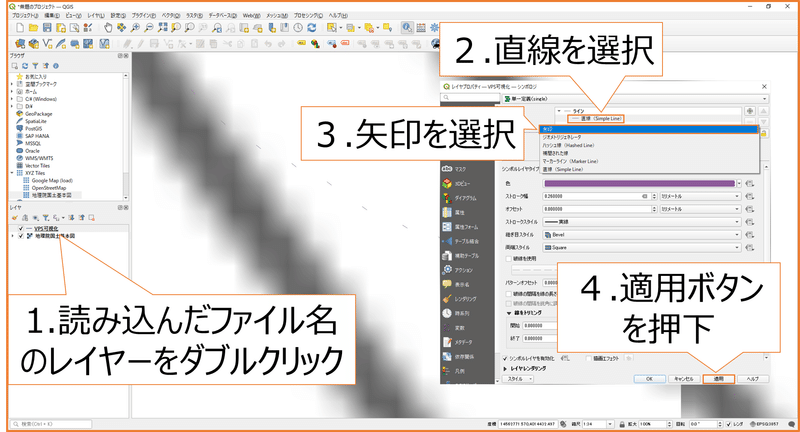Expand the レイヤレンダリング section
Viewport: 800px width, 432px height.
pyautogui.click(x=505, y=368)
